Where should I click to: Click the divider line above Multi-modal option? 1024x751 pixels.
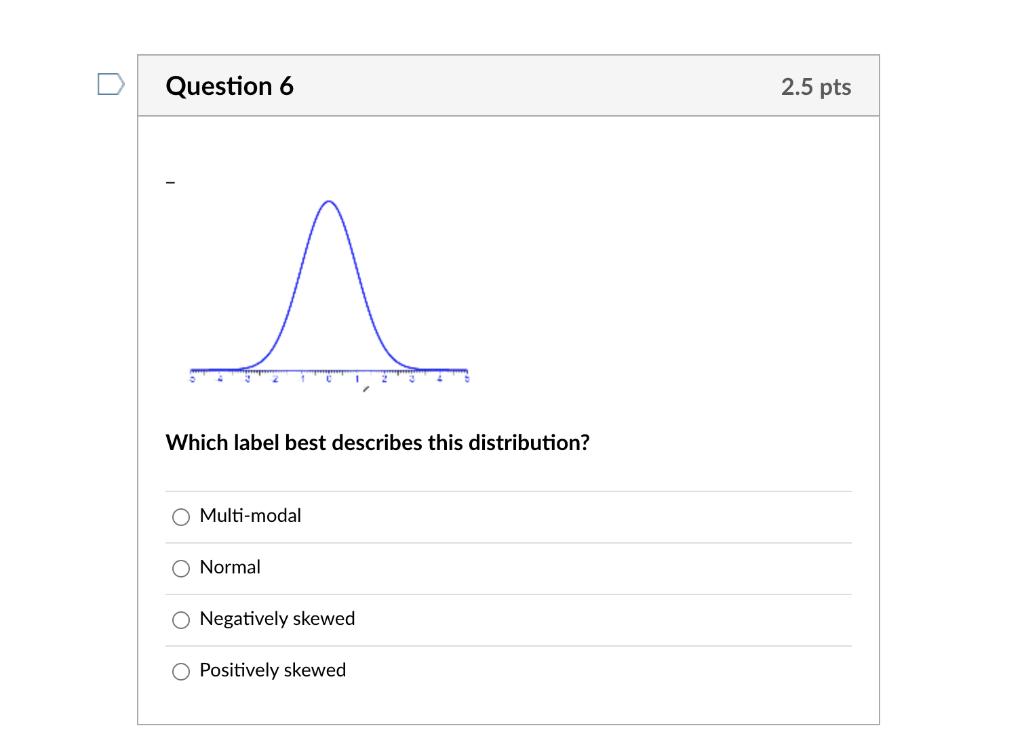click(508, 491)
